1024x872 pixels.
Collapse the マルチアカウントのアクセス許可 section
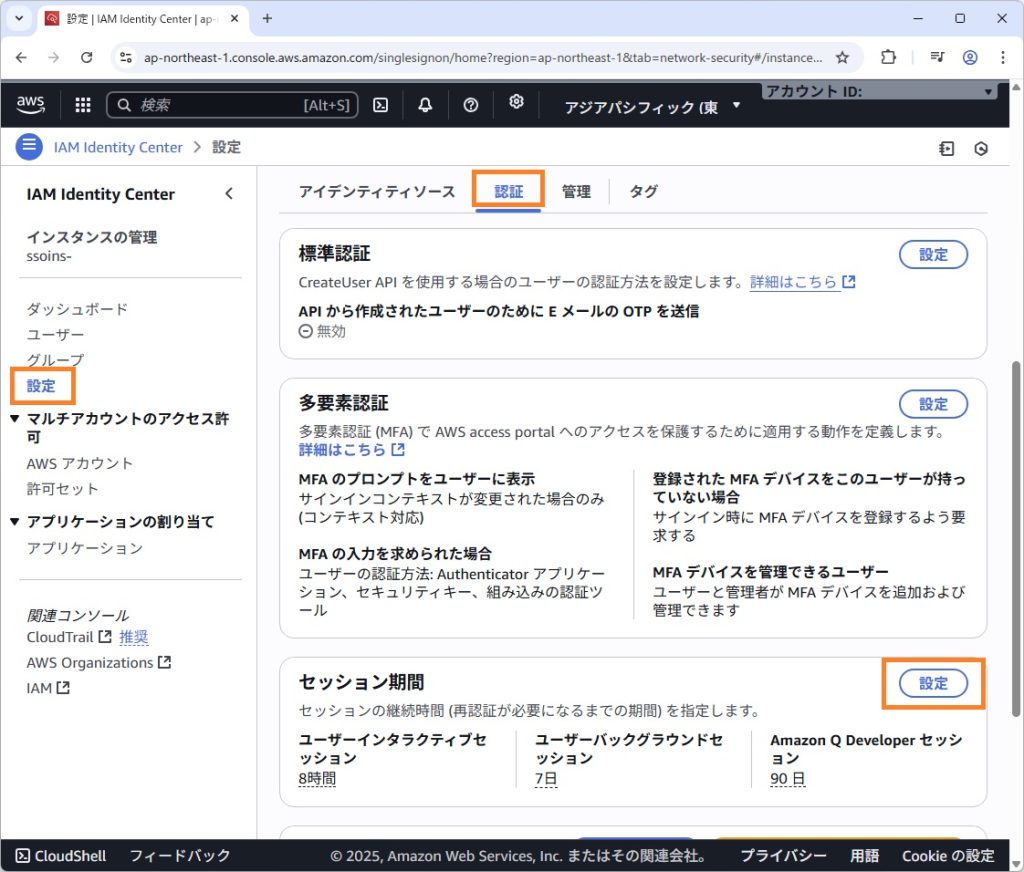pos(15,419)
